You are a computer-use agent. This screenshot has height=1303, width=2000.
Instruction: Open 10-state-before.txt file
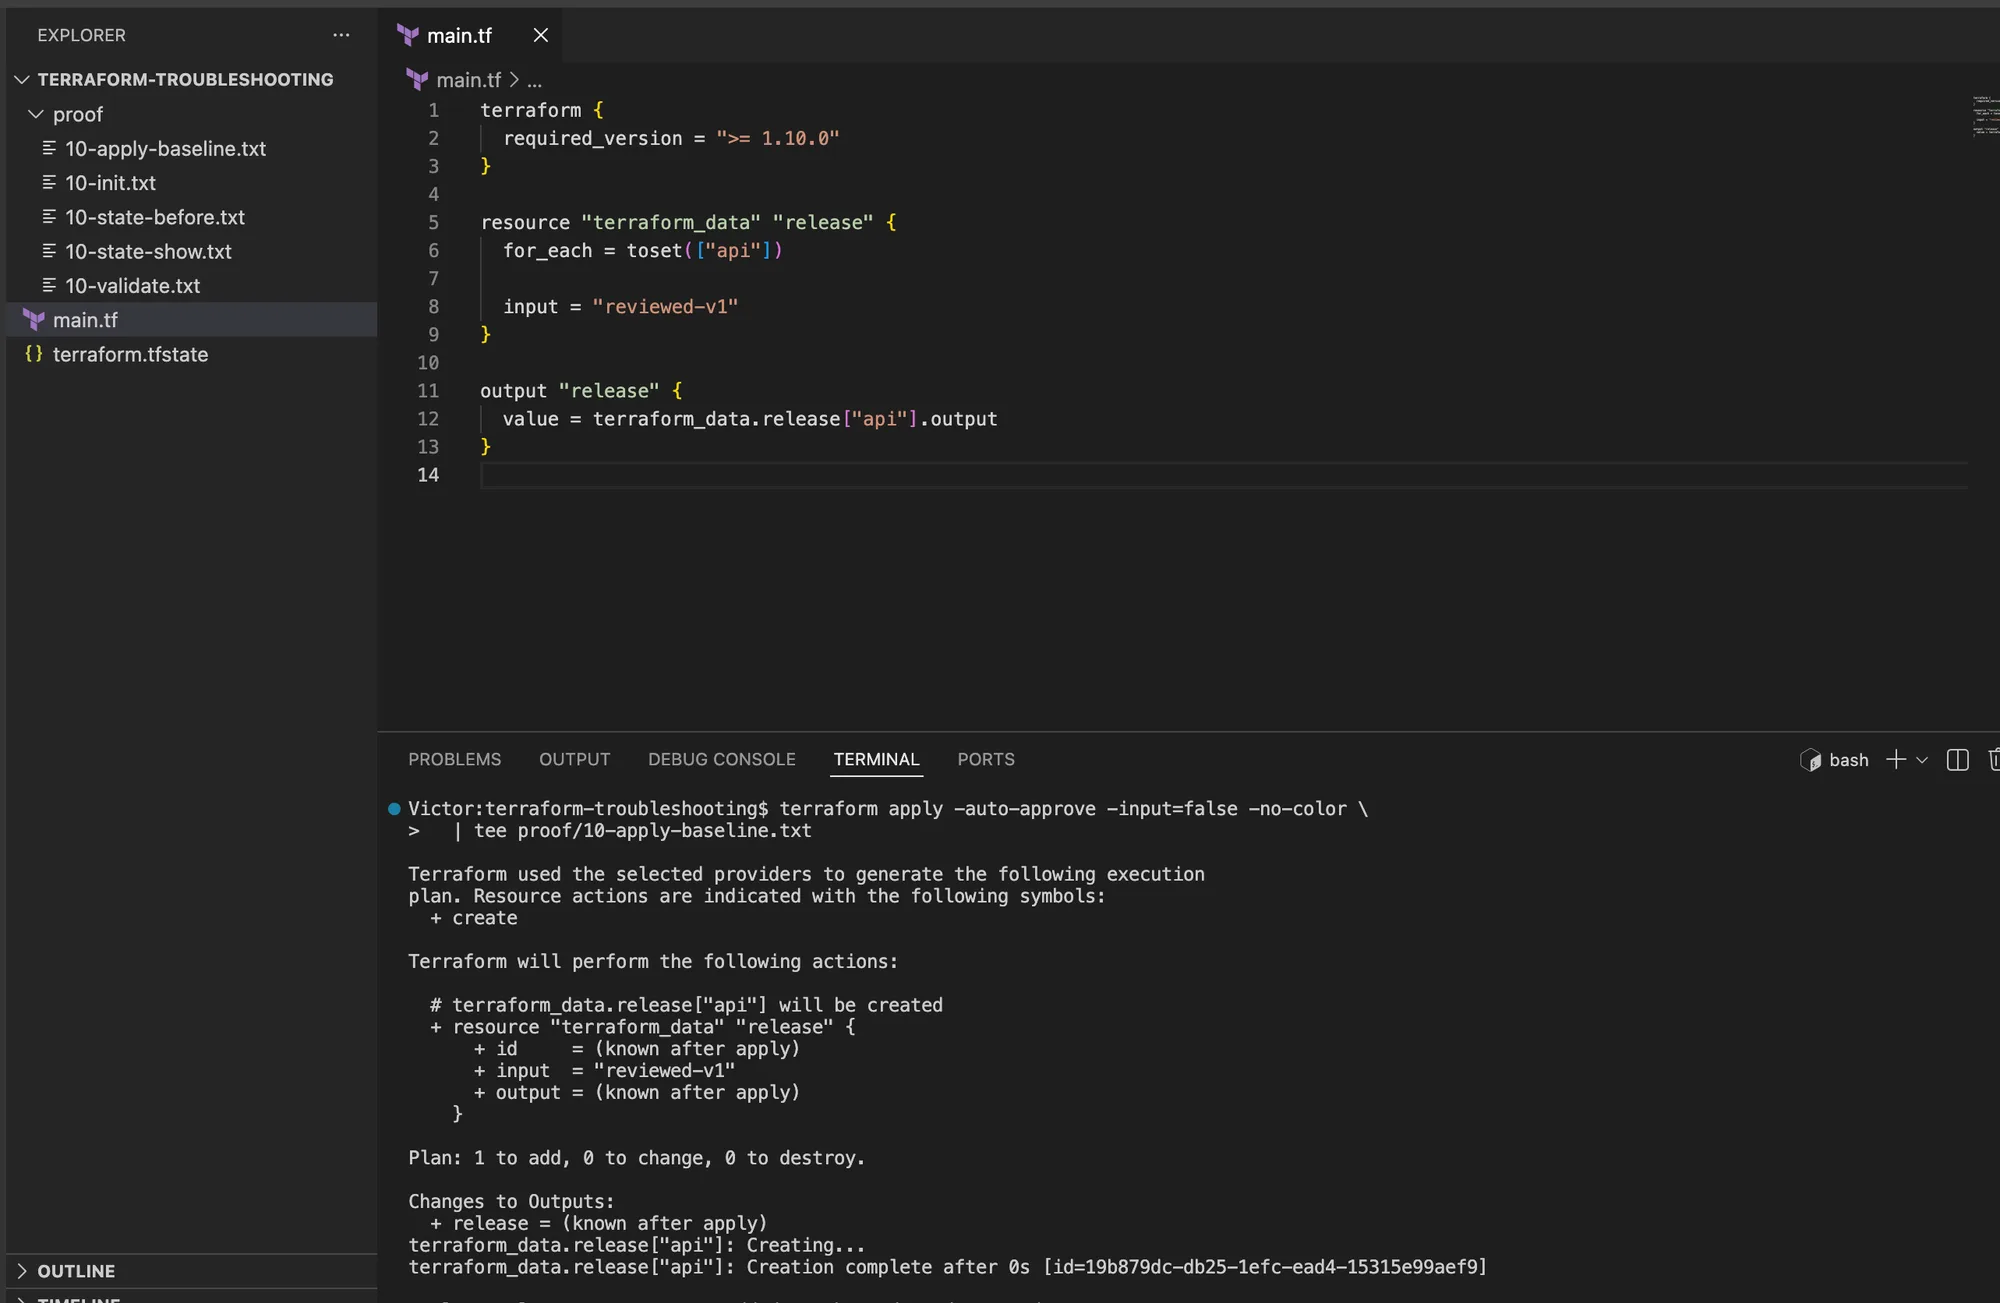[x=155, y=217]
